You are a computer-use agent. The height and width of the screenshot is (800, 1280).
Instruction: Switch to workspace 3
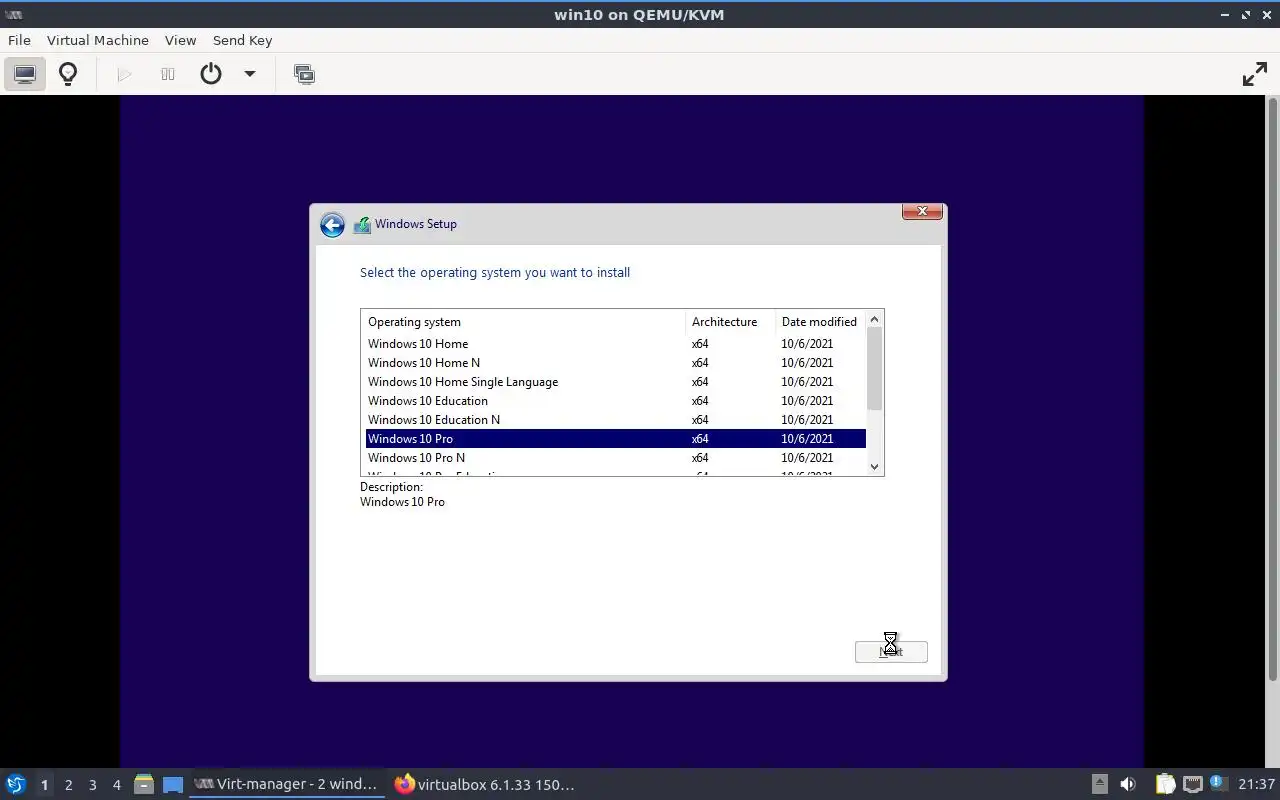click(x=92, y=785)
